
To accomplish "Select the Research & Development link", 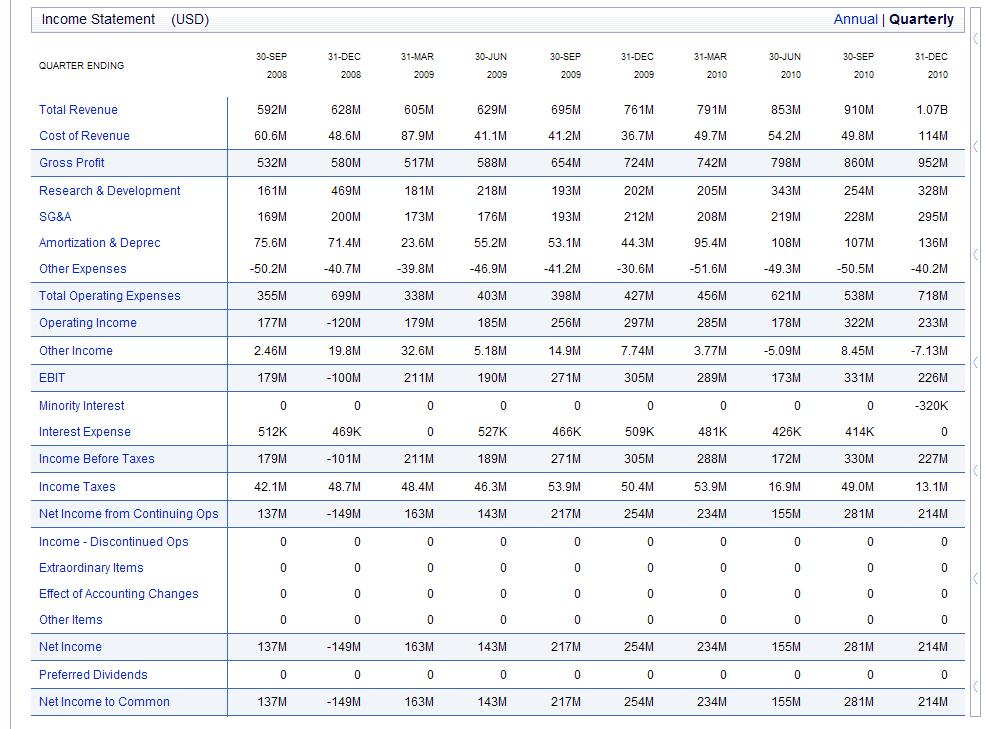I will click(x=109, y=191).
